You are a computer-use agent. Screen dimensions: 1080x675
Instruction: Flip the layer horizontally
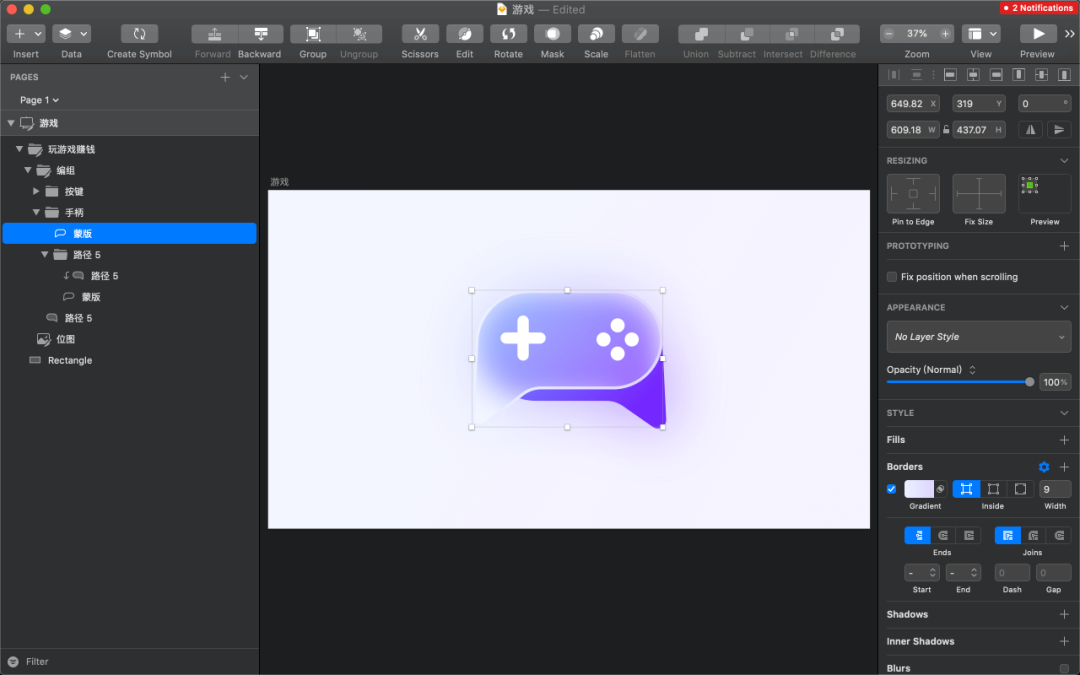(x=1030, y=129)
